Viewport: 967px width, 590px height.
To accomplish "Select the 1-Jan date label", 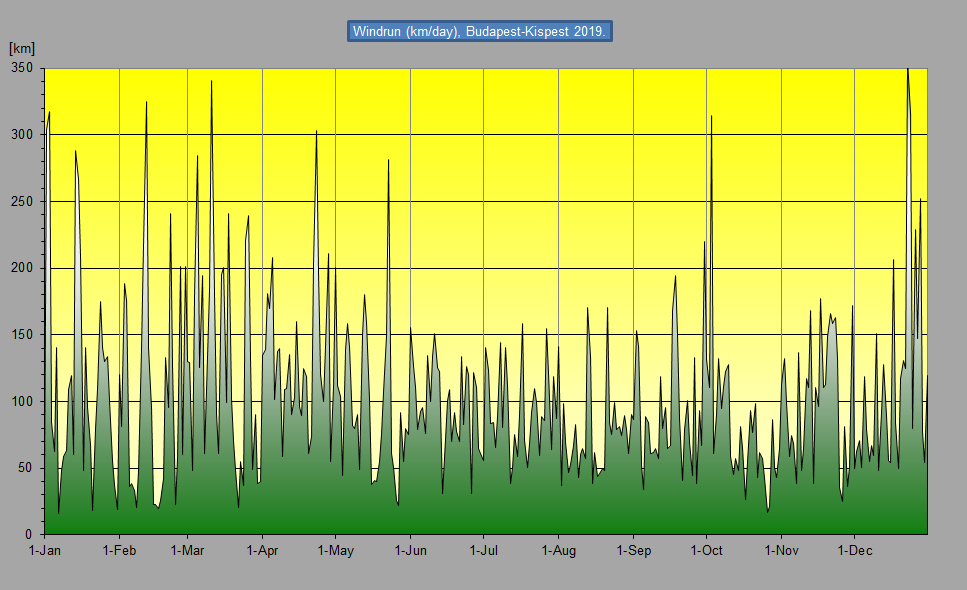I will pyautogui.click(x=45, y=551).
